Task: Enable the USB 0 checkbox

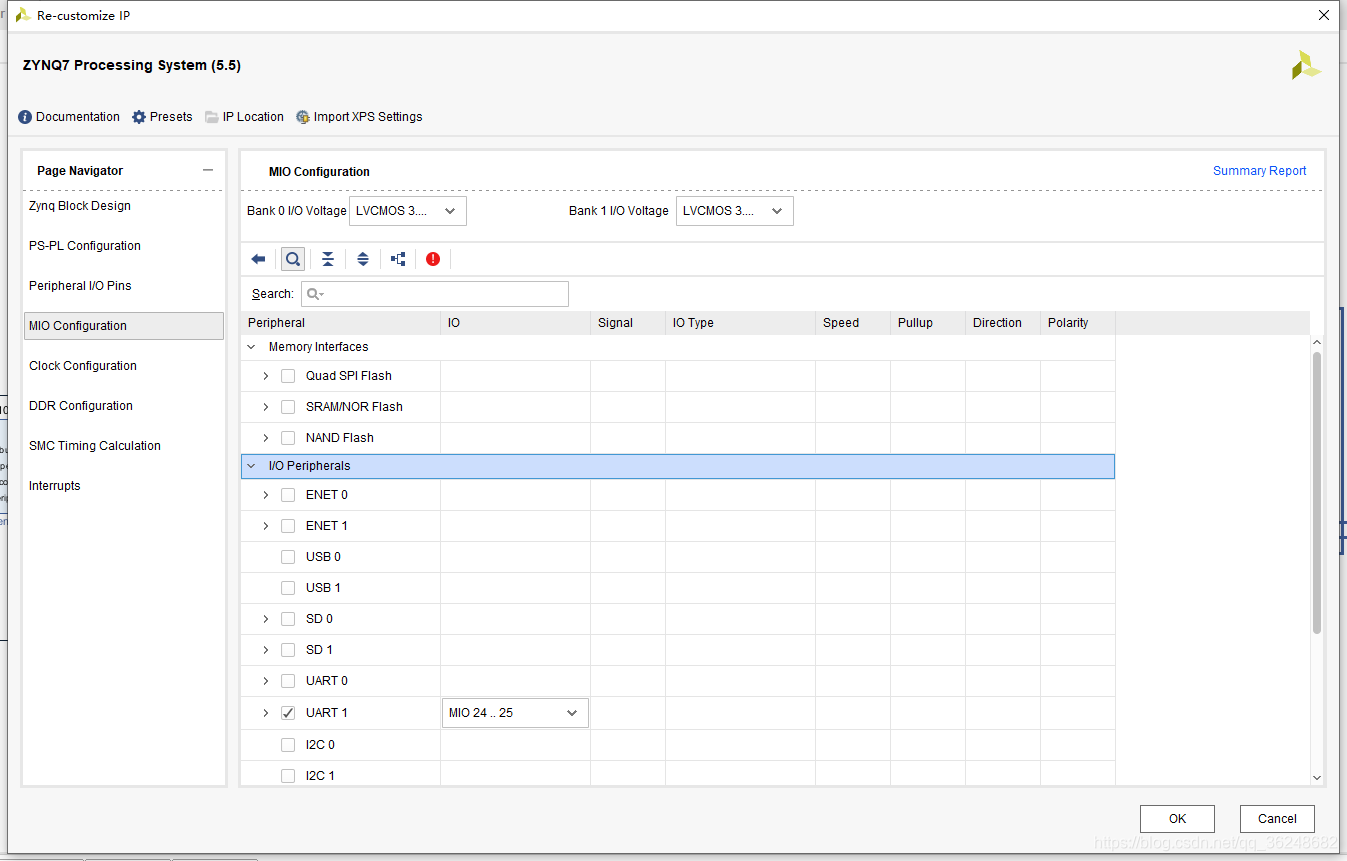Action: coord(288,557)
